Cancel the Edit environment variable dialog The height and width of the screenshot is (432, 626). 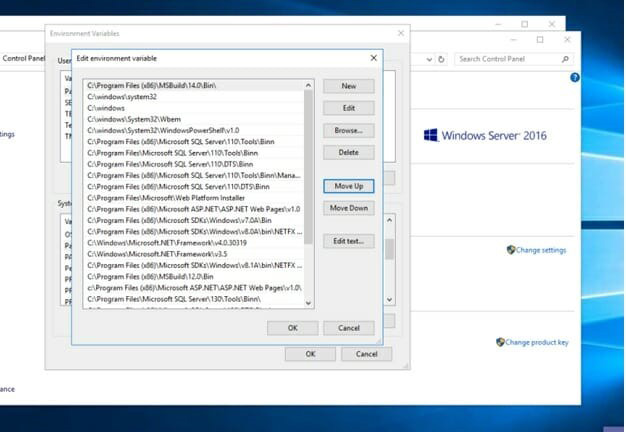(x=348, y=328)
